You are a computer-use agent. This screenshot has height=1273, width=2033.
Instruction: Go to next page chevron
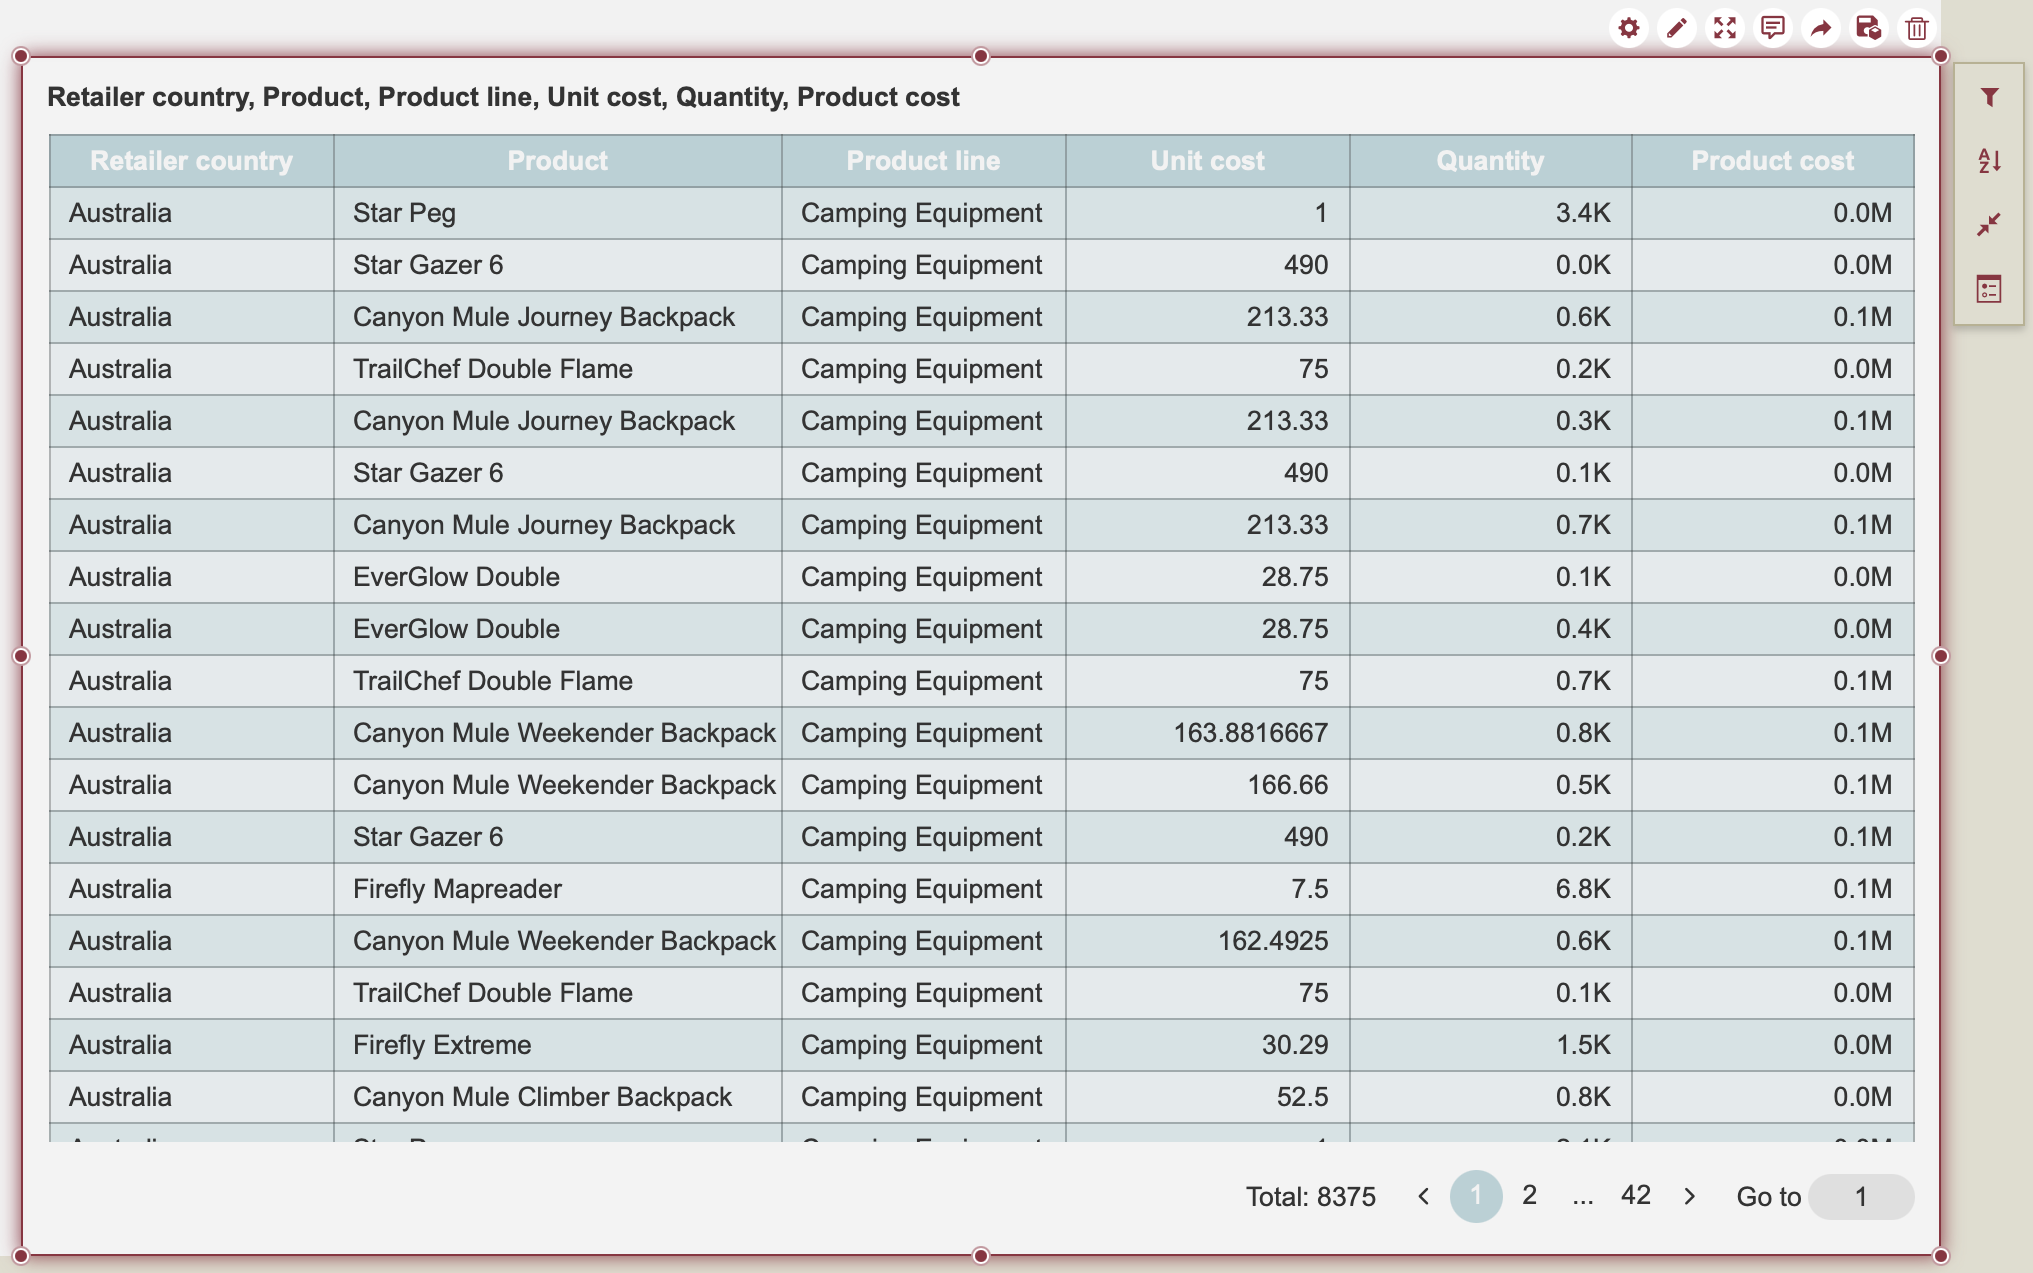(1690, 1196)
